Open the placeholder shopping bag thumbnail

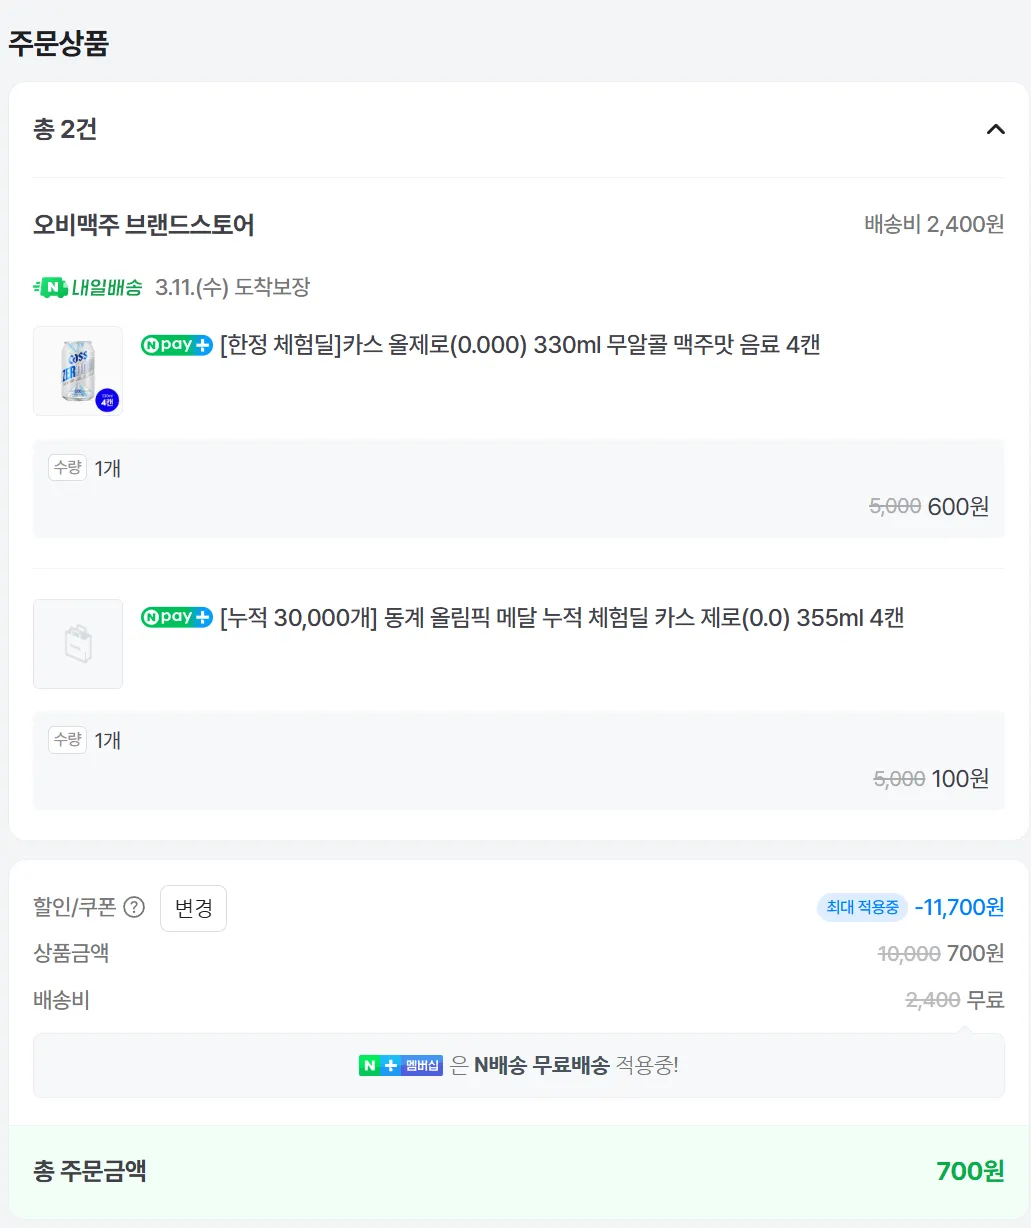click(x=78, y=644)
